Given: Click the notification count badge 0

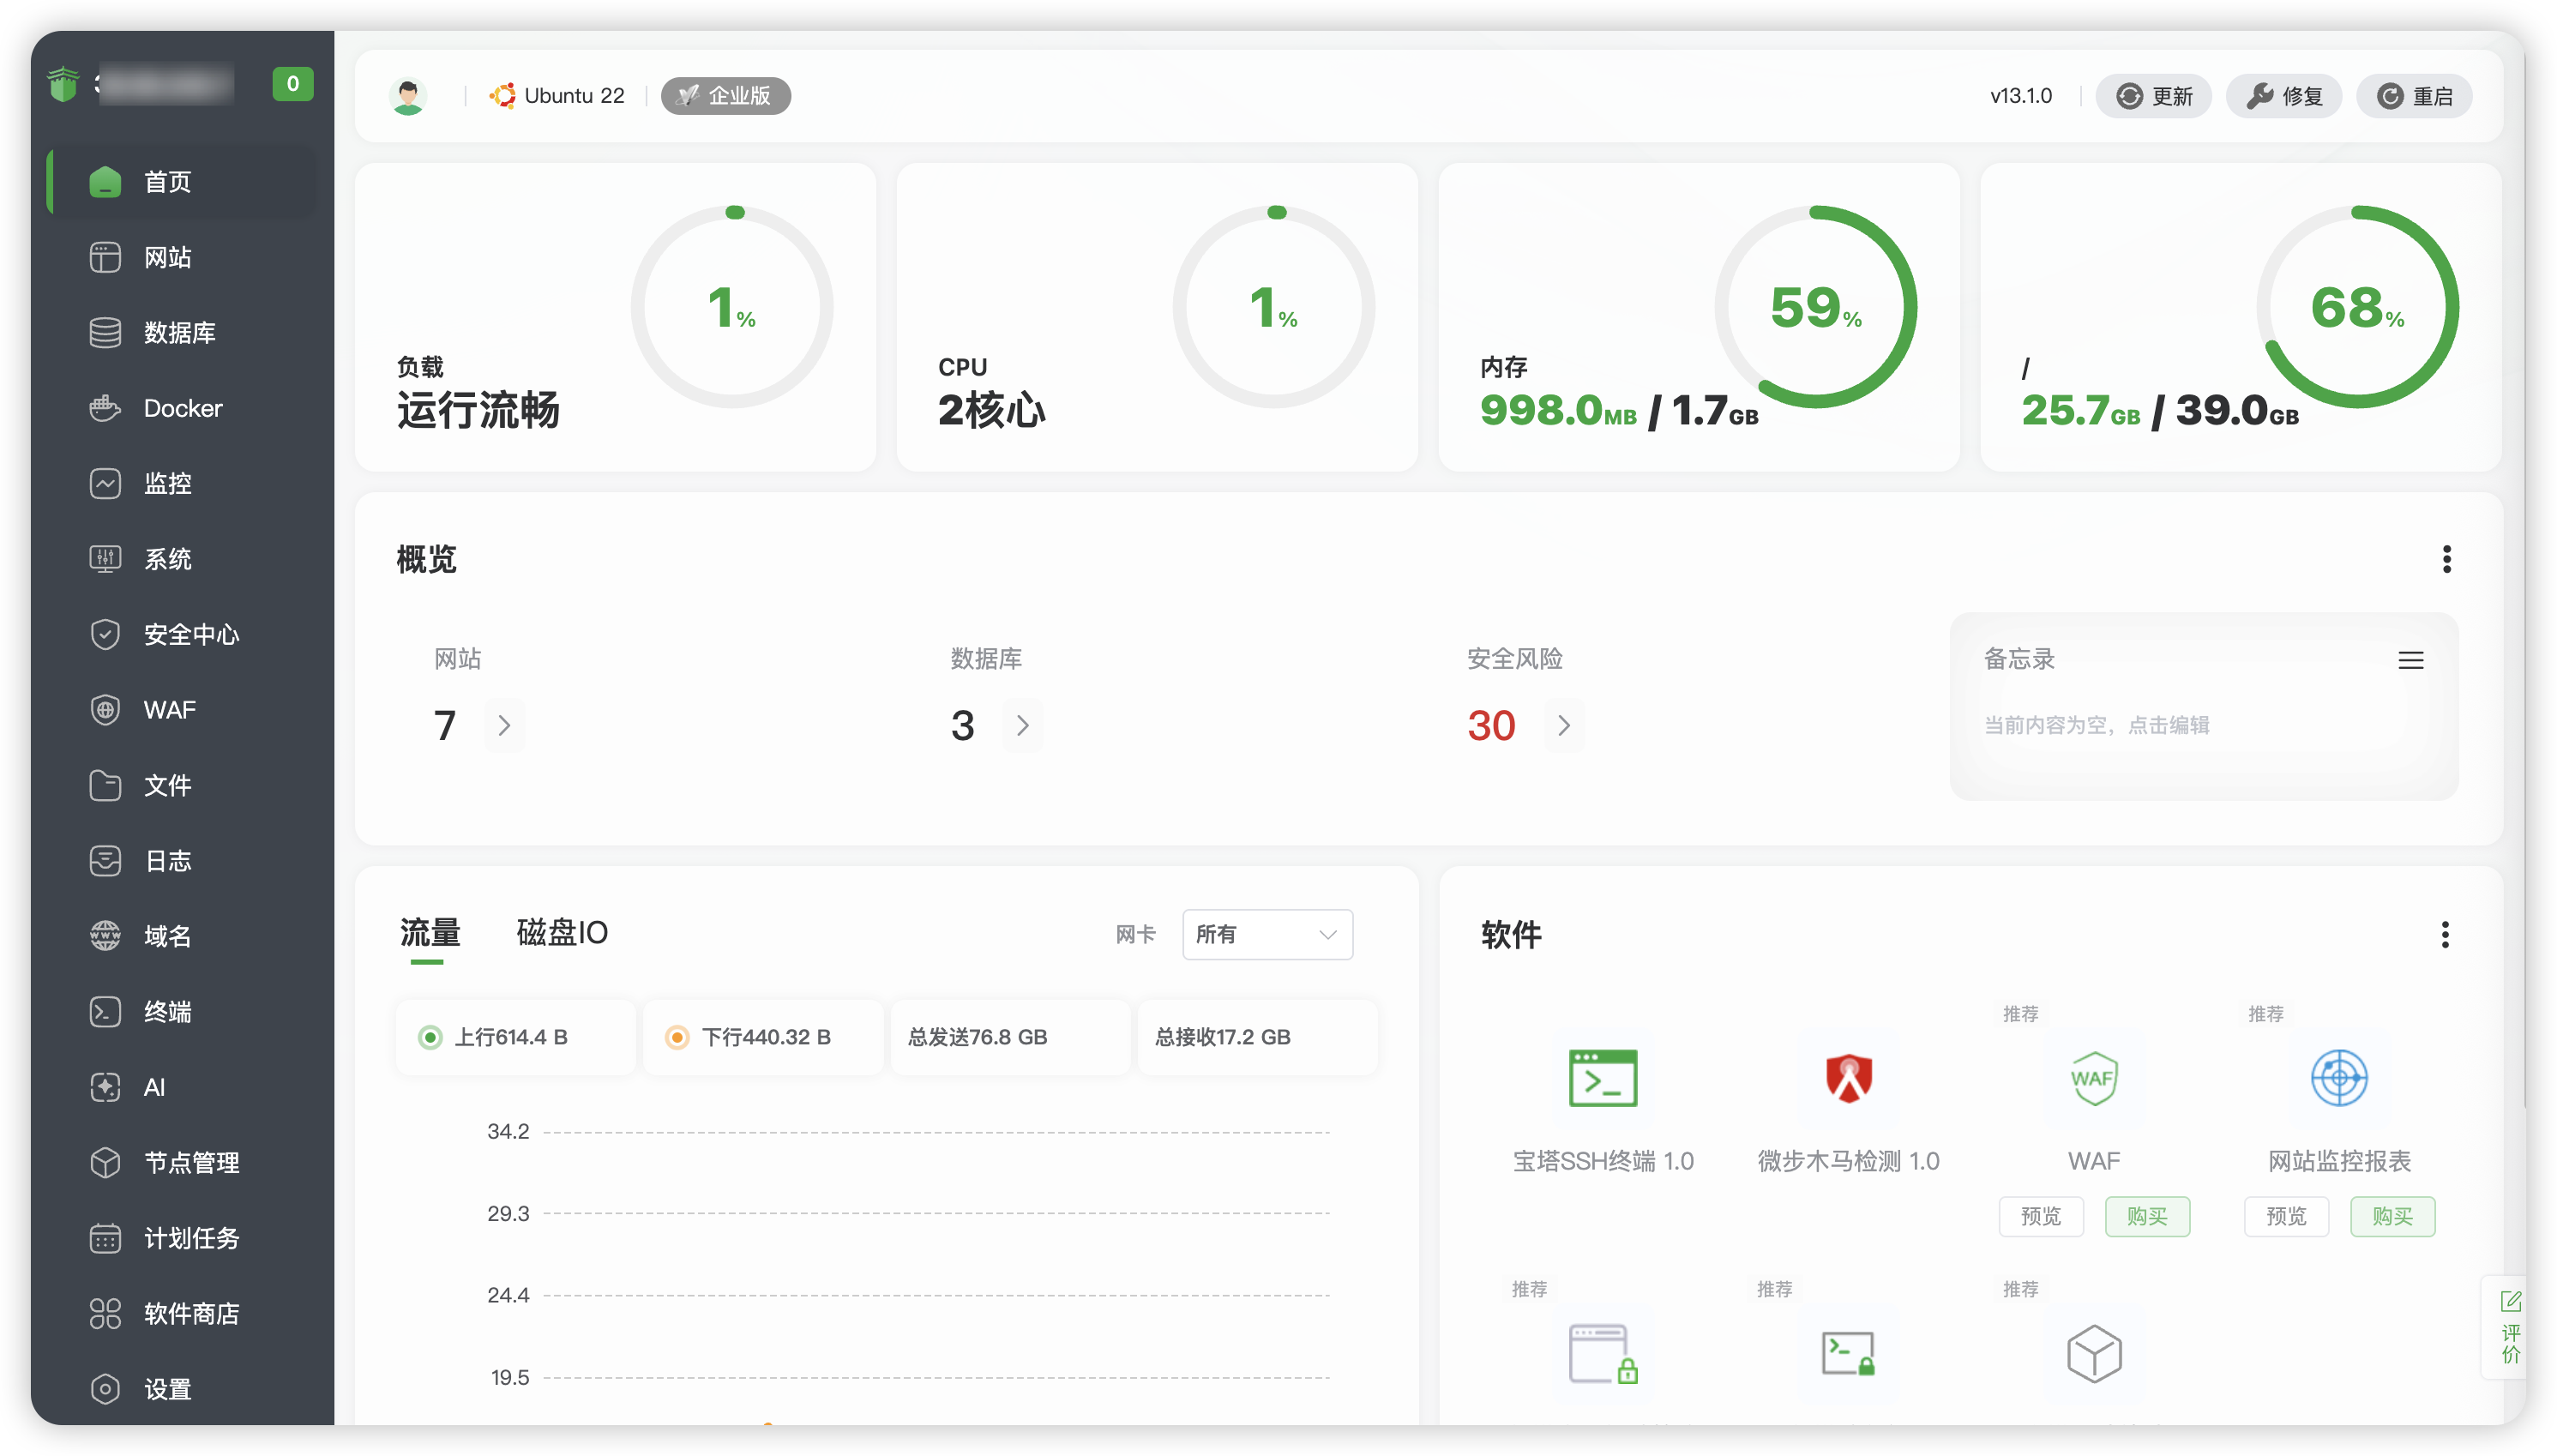Looking at the screenshot, I should (x=293, y=84).
